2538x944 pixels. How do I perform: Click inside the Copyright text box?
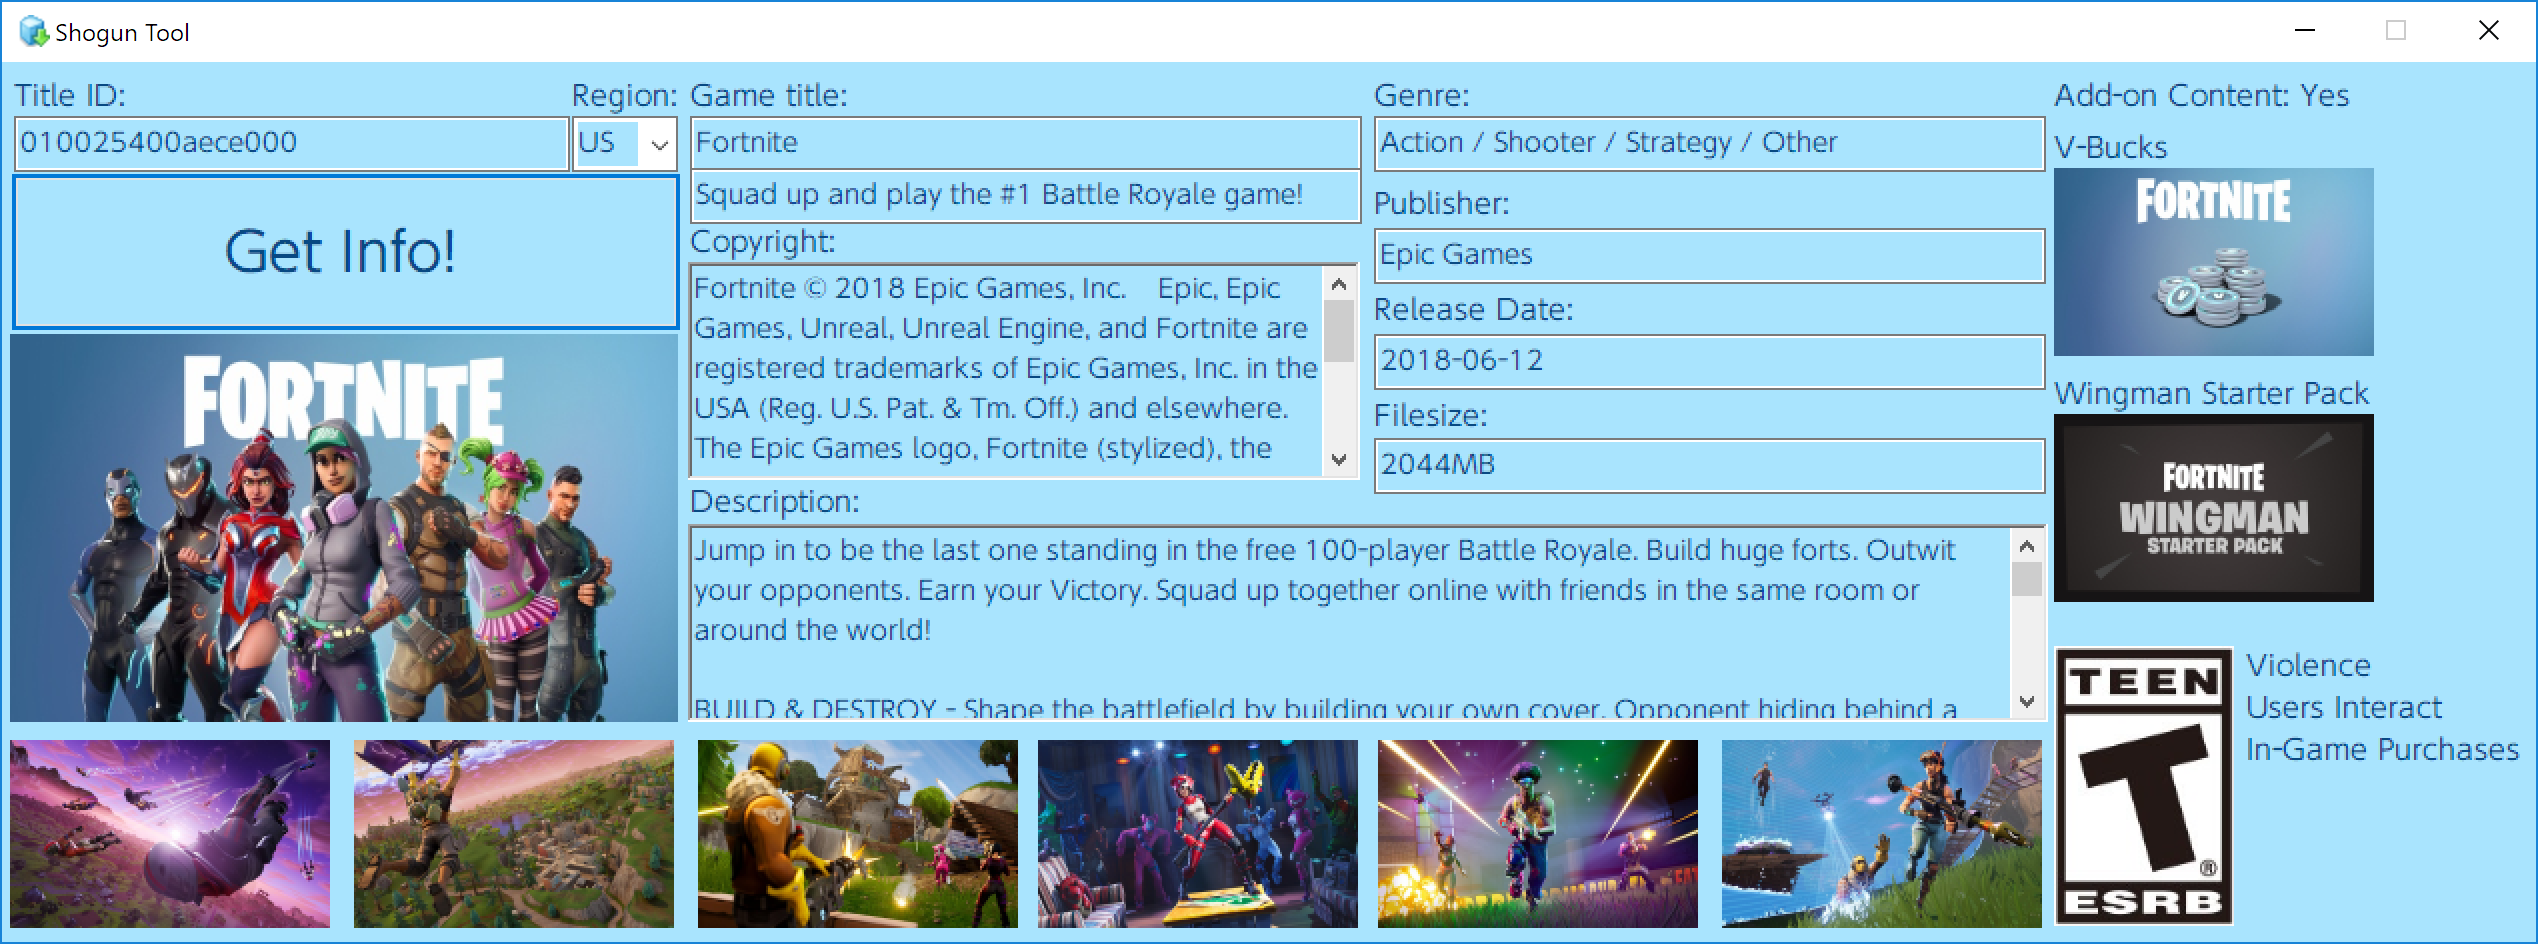coord(1006,370)
